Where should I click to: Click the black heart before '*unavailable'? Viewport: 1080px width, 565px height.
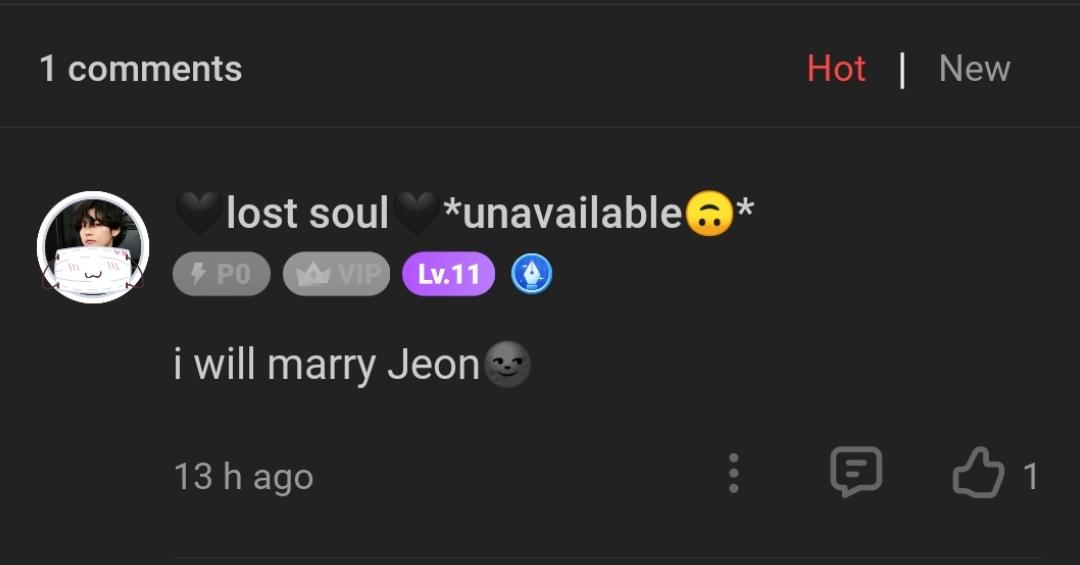point(415,213)
